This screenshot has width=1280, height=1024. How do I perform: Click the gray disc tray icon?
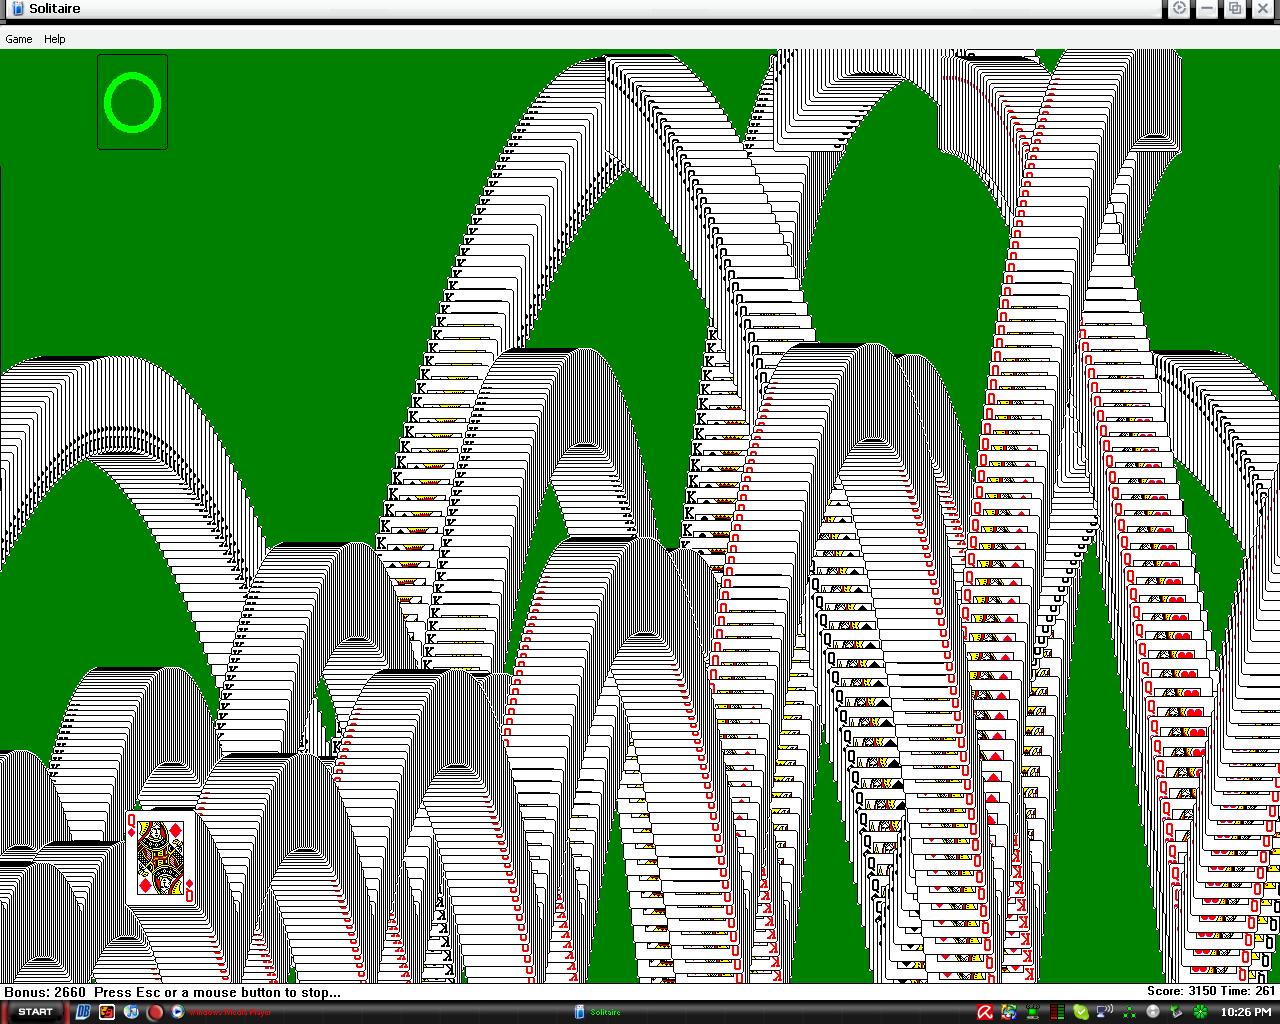(x=1153, y=1012)
